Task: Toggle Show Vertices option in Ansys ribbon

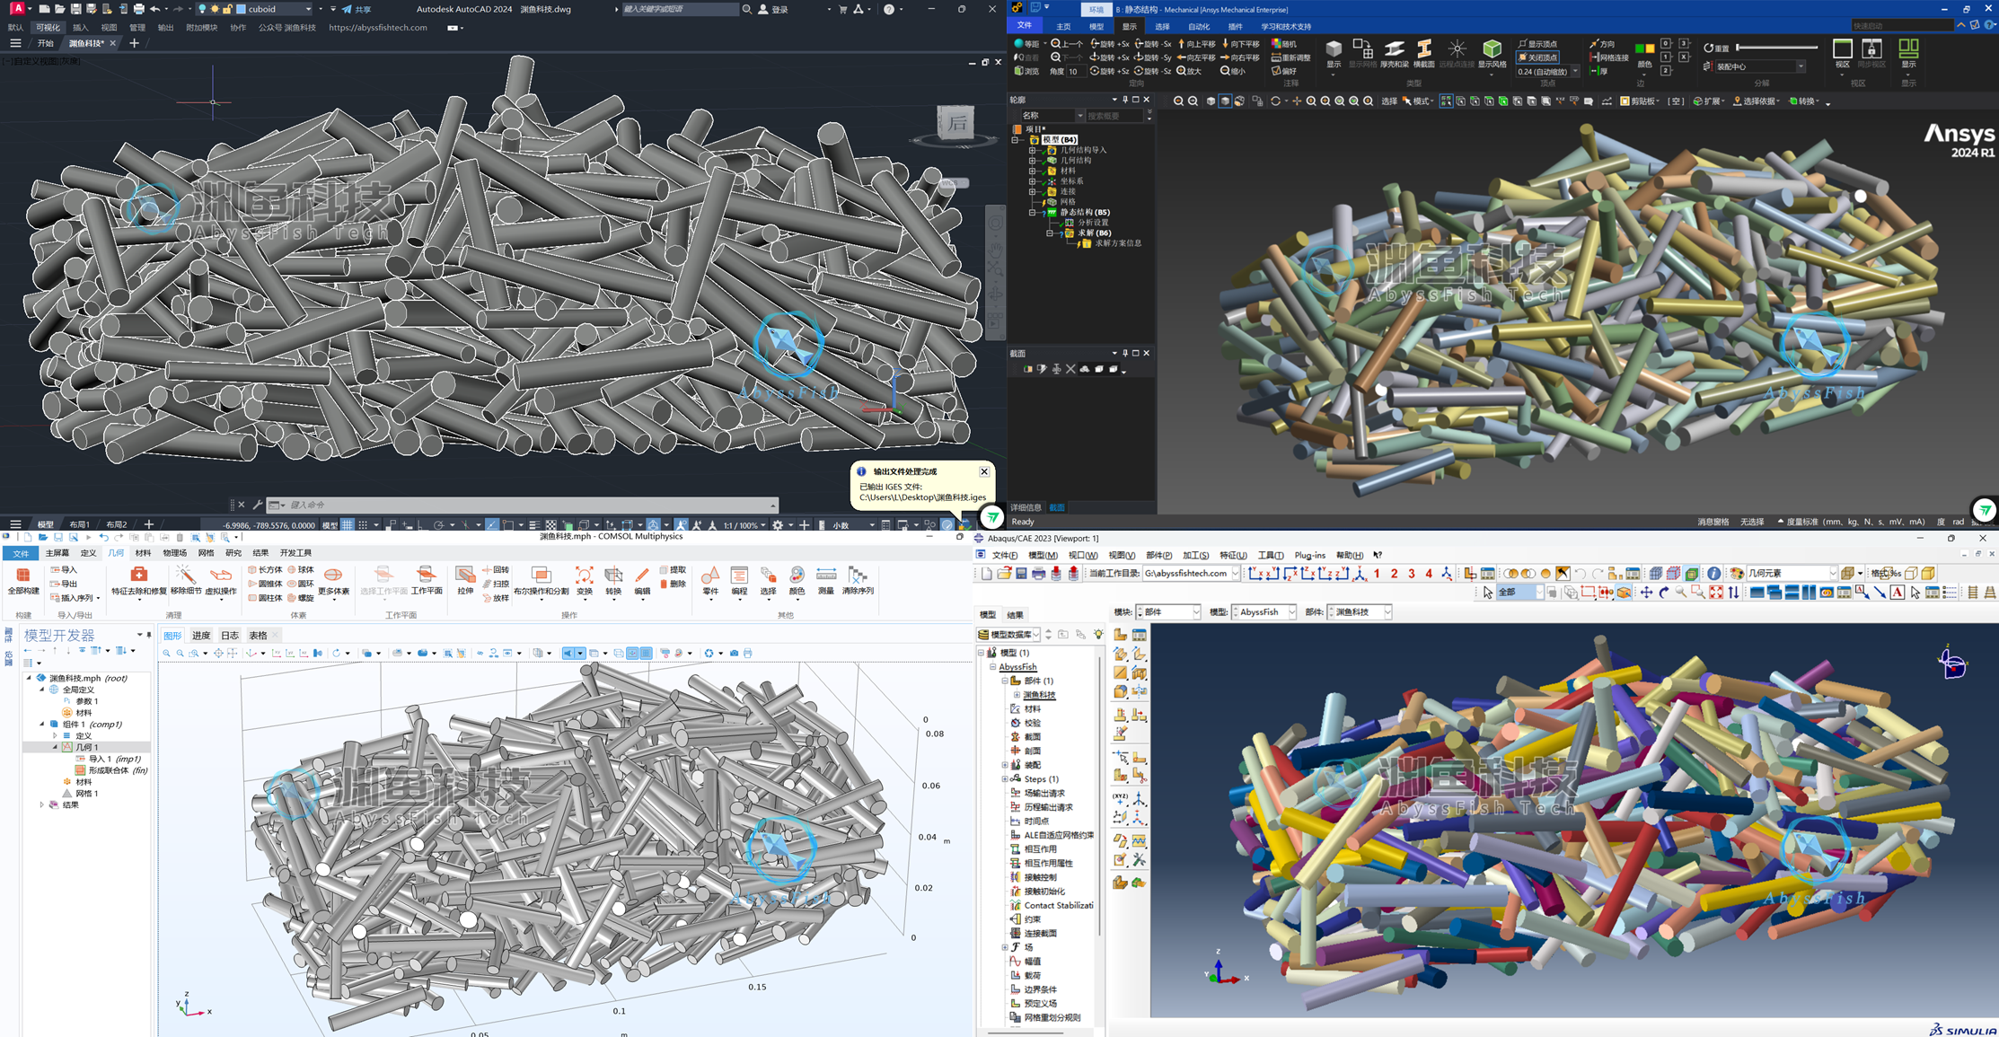Action: tap(1538, 44)
